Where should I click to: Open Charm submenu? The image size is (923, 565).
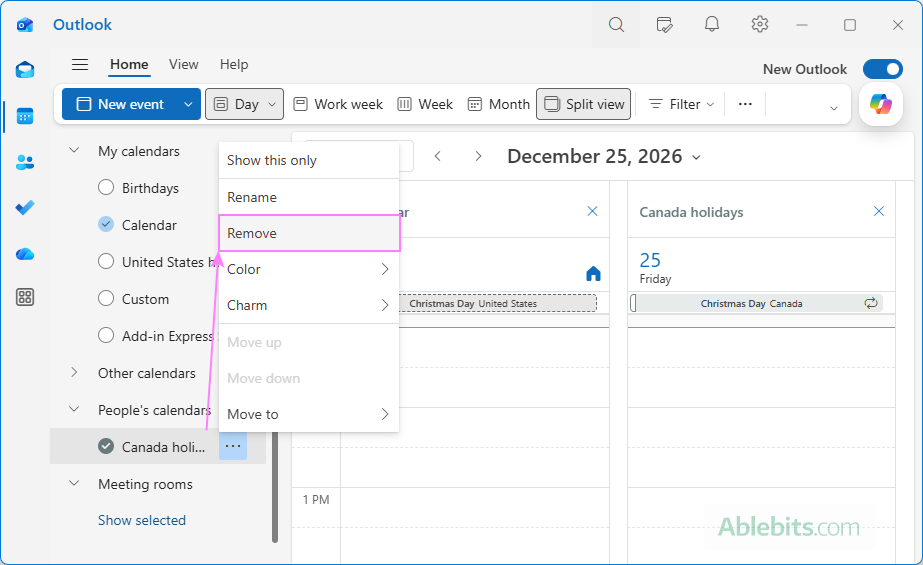click(x=309, y=305)
